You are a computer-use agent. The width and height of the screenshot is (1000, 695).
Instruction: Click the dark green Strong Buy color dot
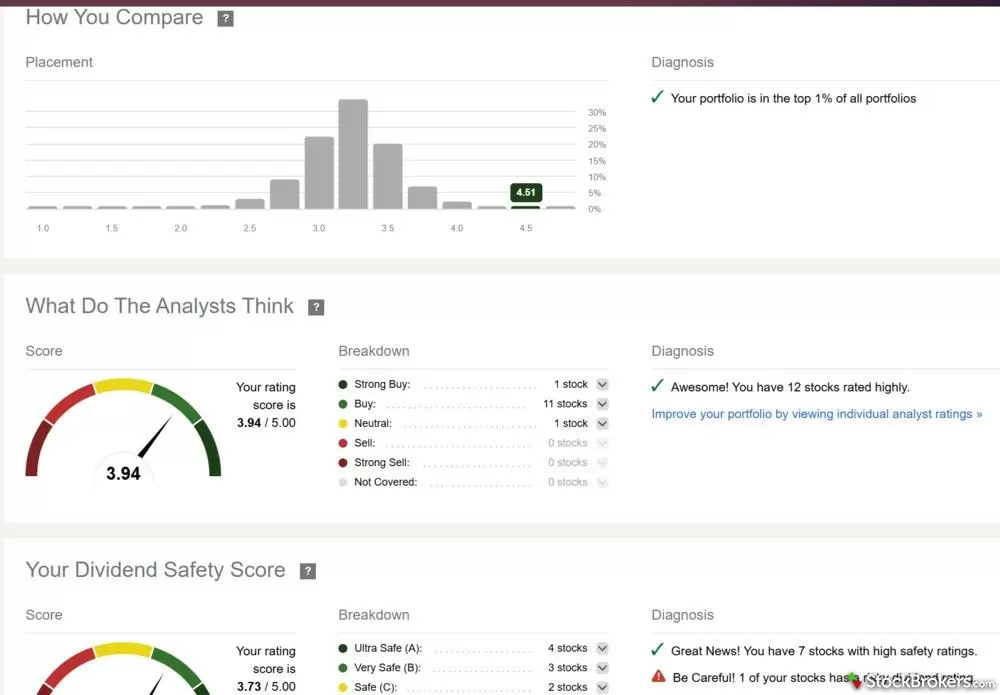point(343,385)
